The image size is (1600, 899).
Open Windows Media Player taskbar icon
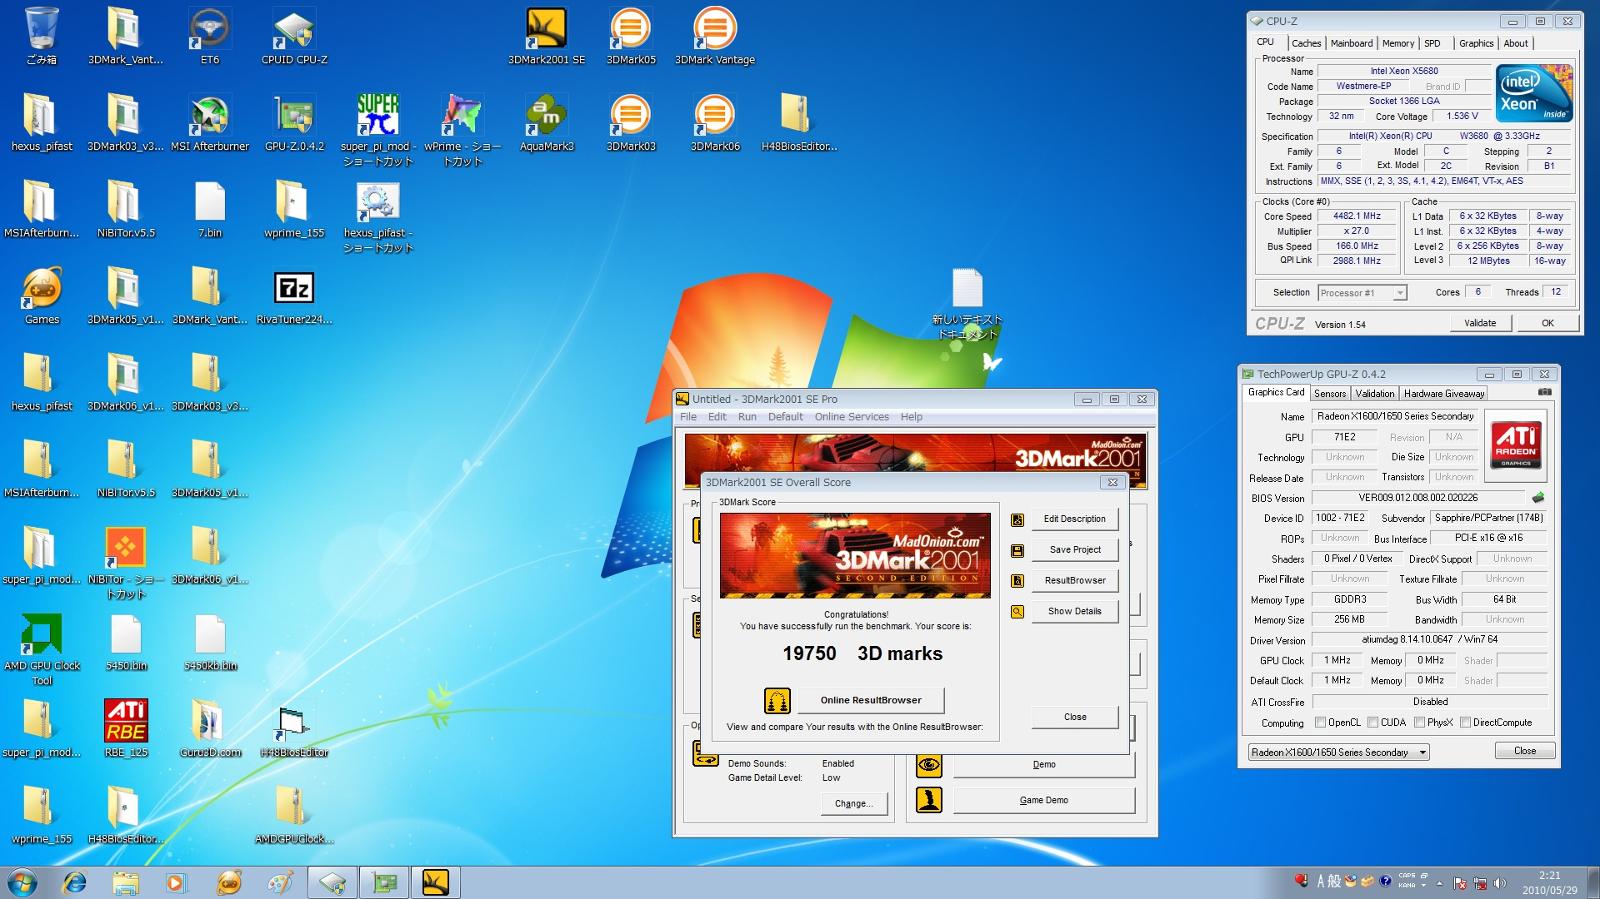(176, 883)
